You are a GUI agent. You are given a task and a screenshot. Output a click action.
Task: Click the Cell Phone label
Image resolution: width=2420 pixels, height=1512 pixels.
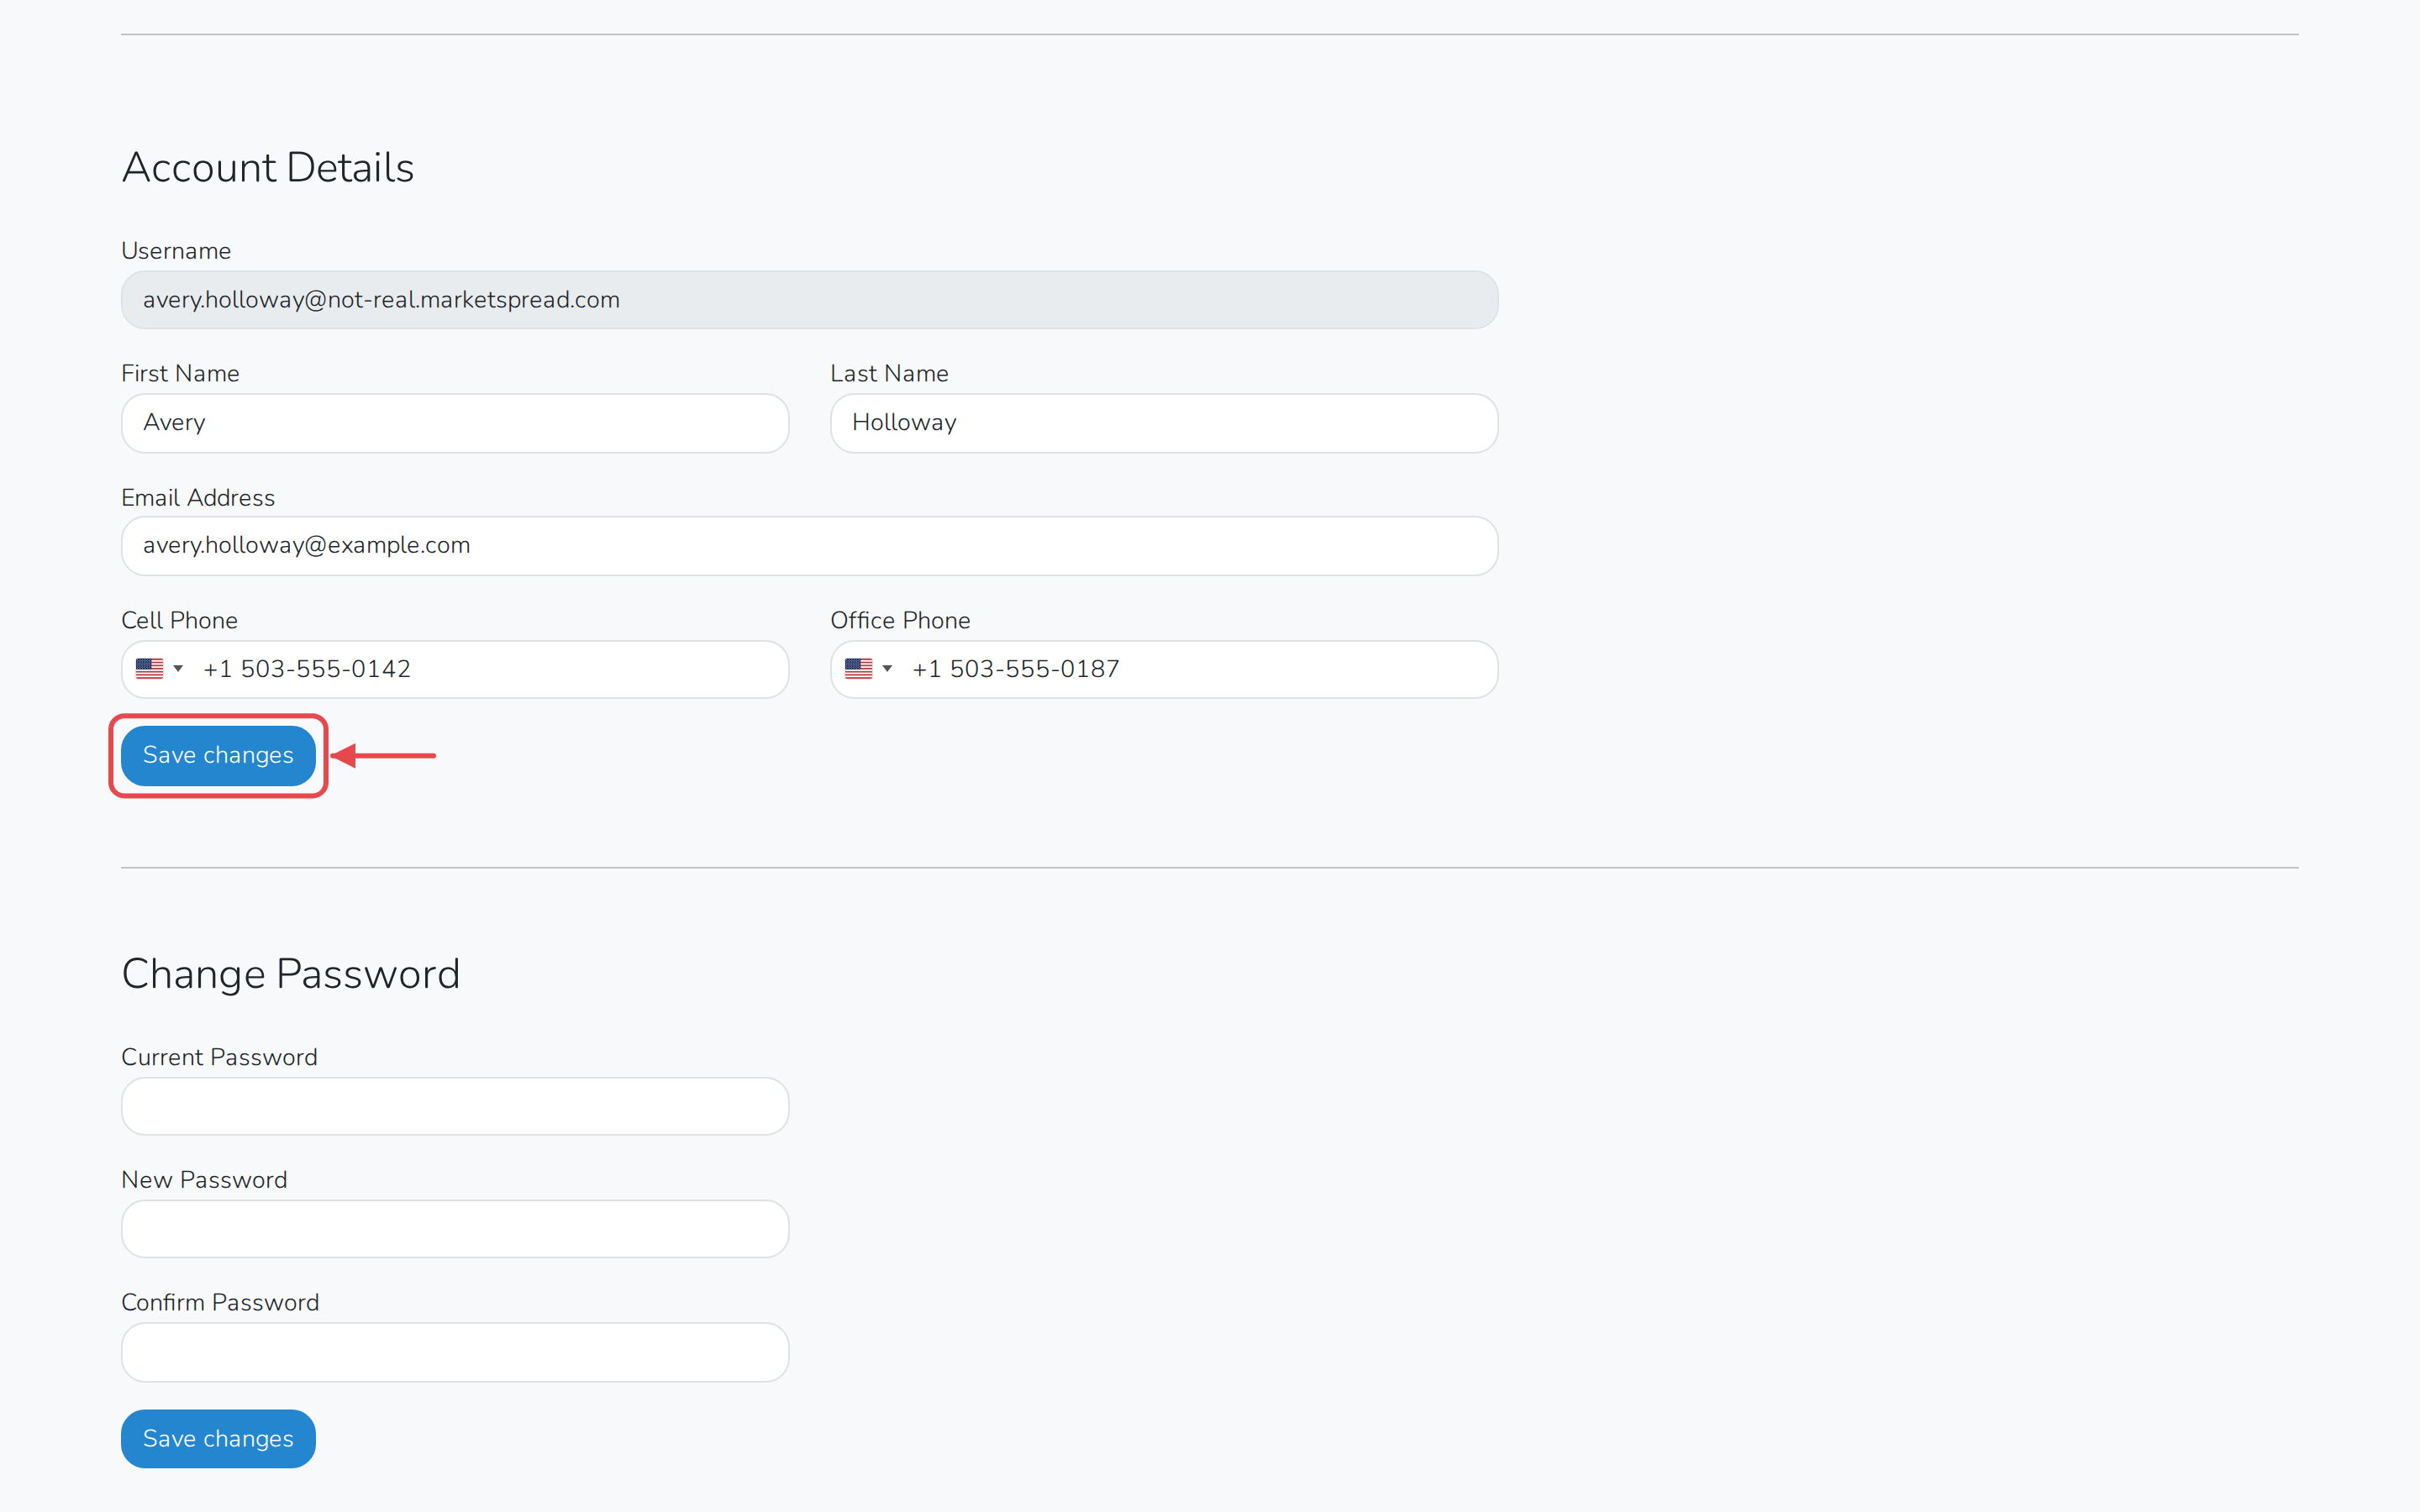click(x=179, y=620)
